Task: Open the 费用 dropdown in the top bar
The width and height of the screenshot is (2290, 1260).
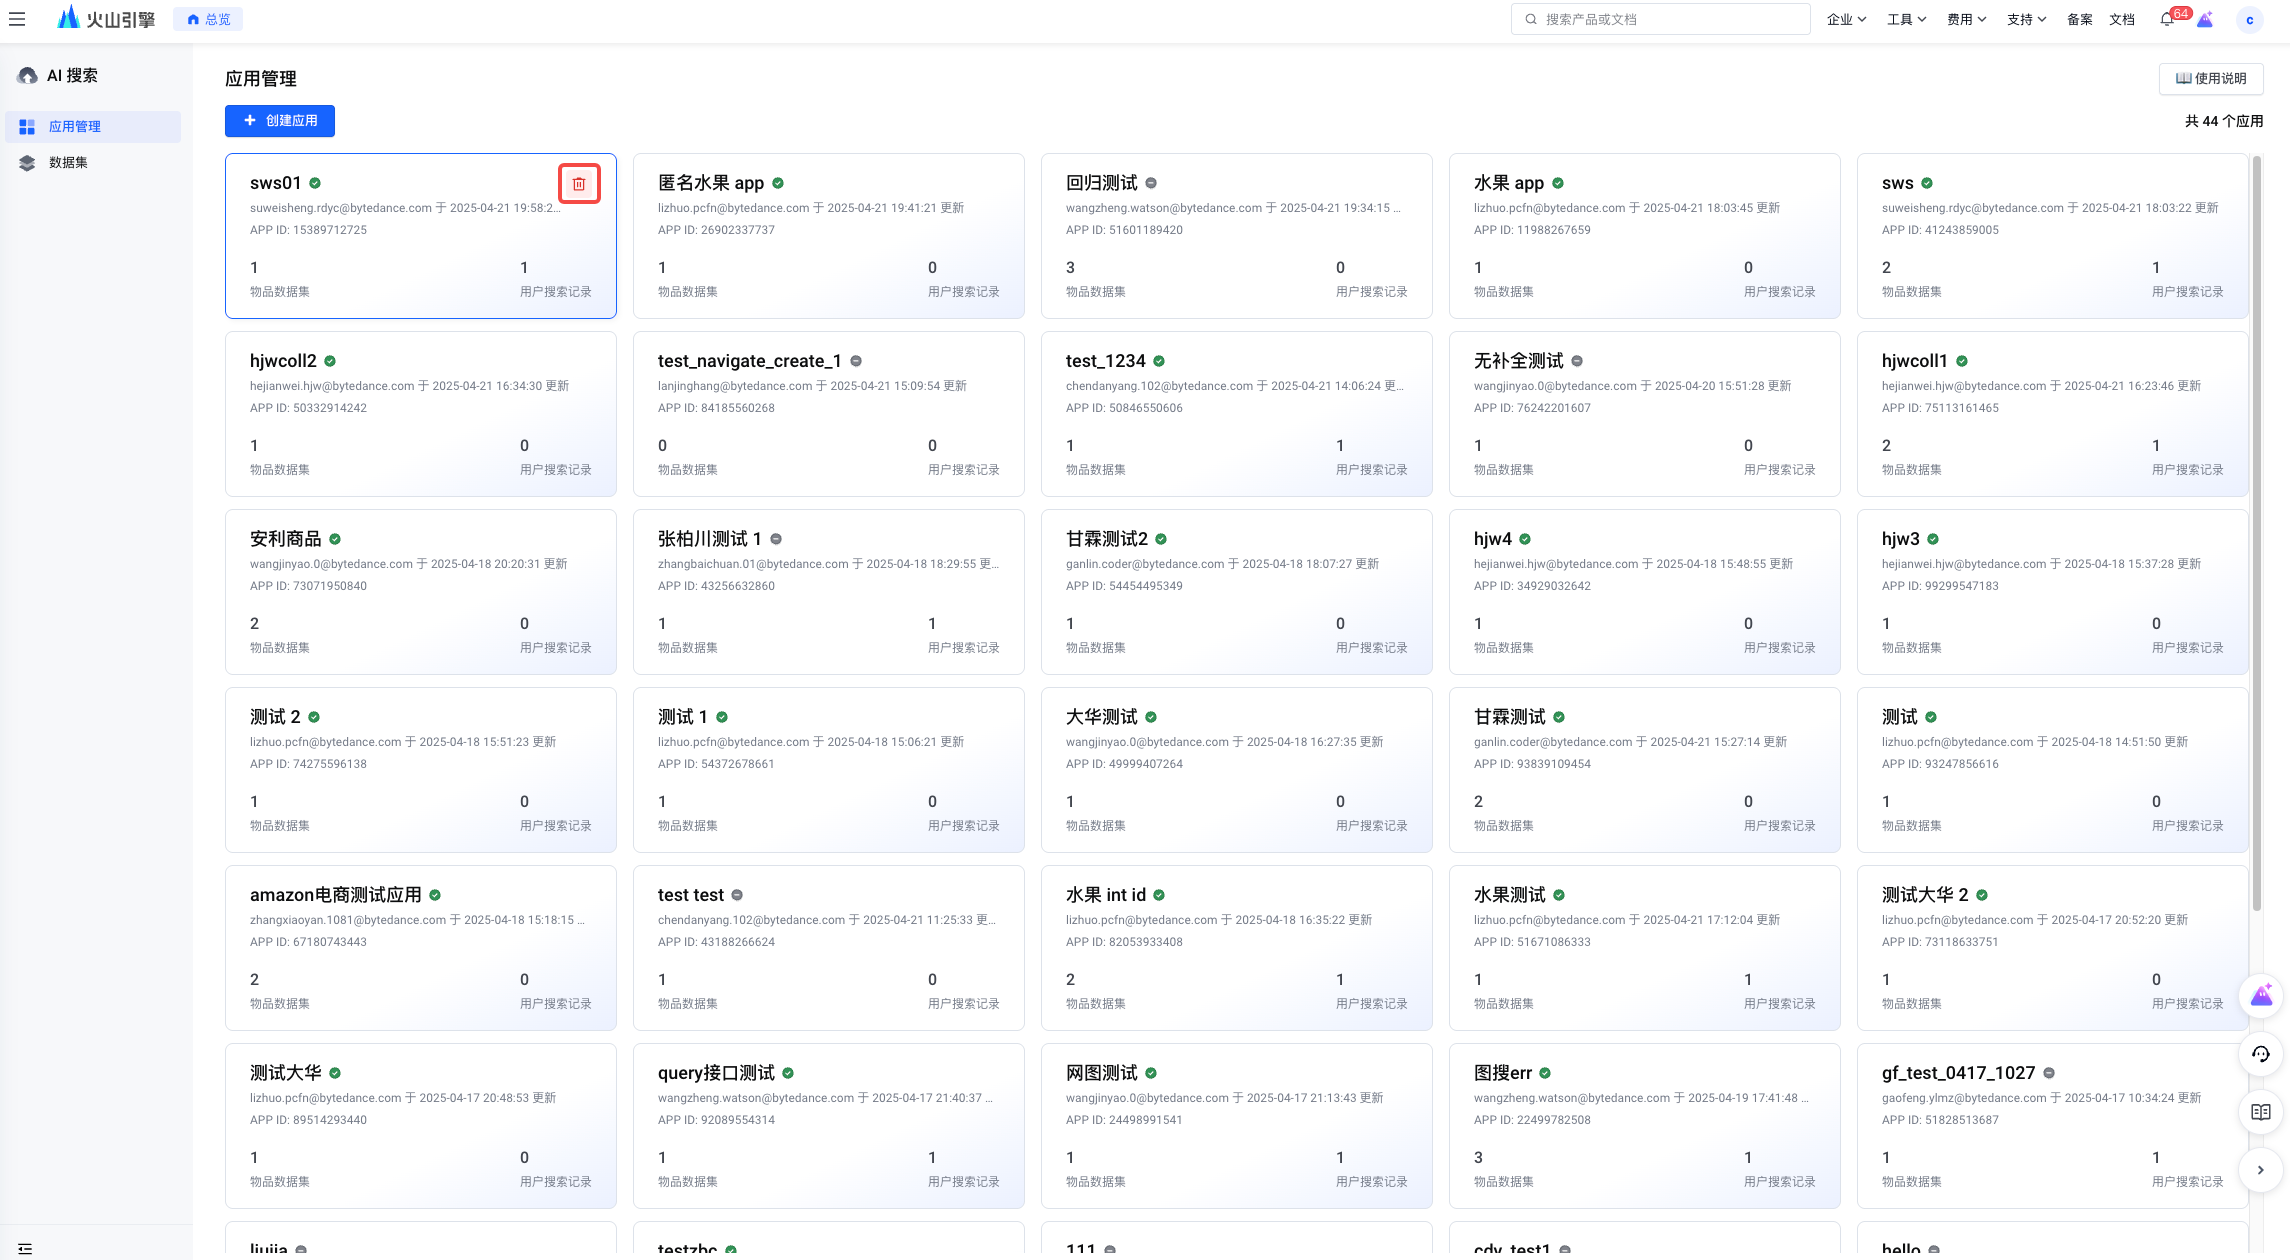Action: (x=1966, y=19)
